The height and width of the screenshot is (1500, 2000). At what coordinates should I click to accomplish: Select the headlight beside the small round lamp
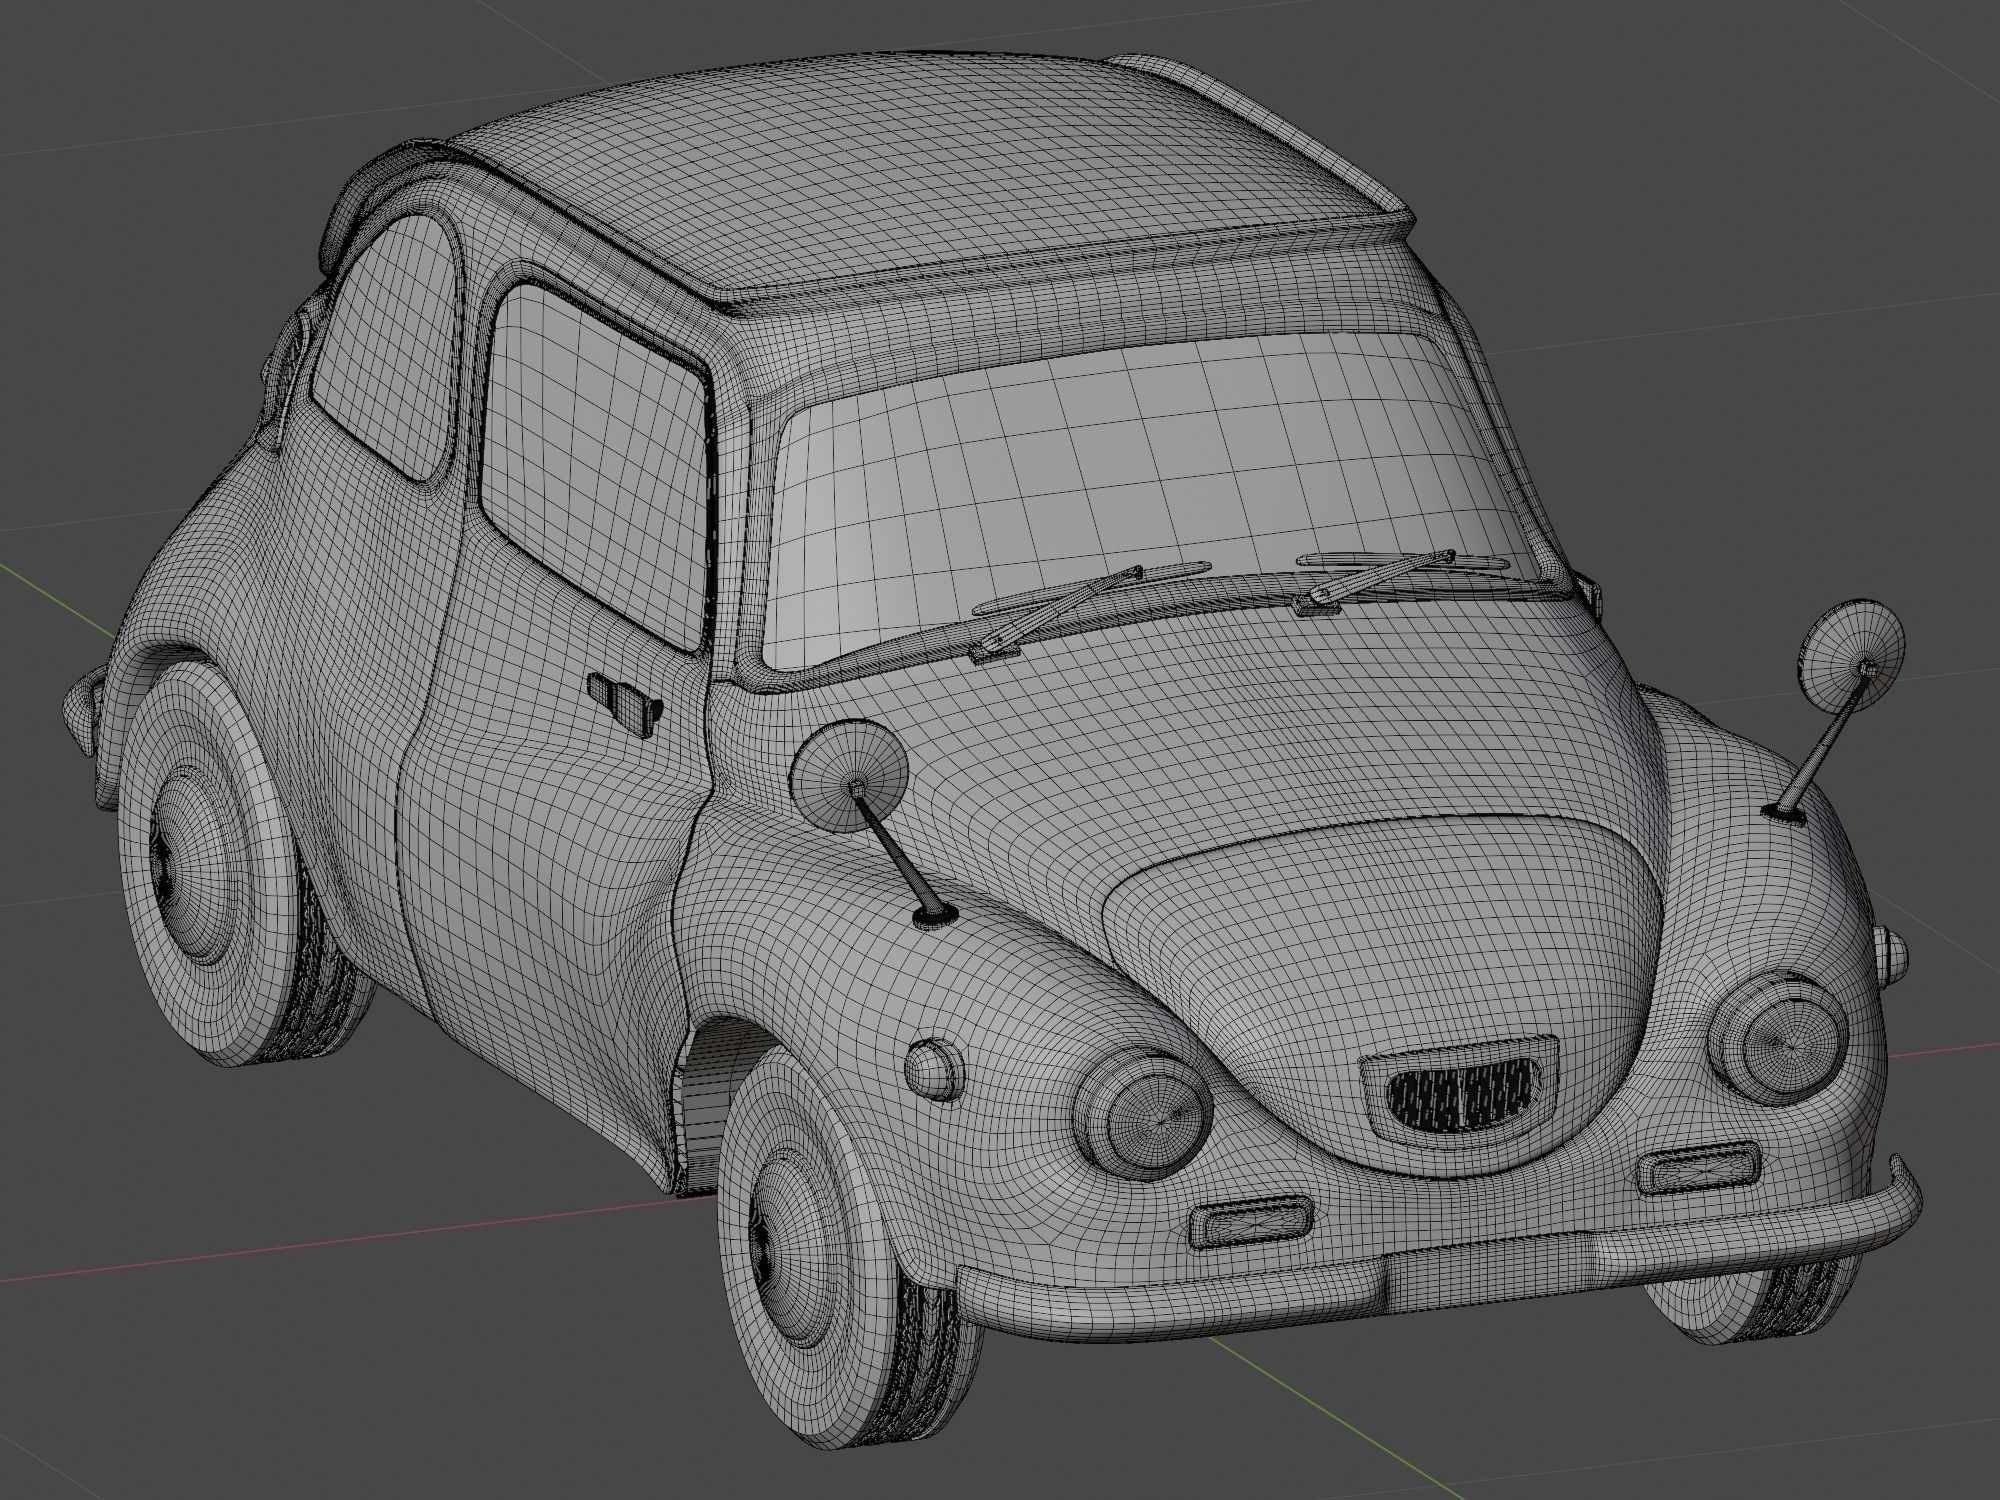(x=1142, y=1115)
